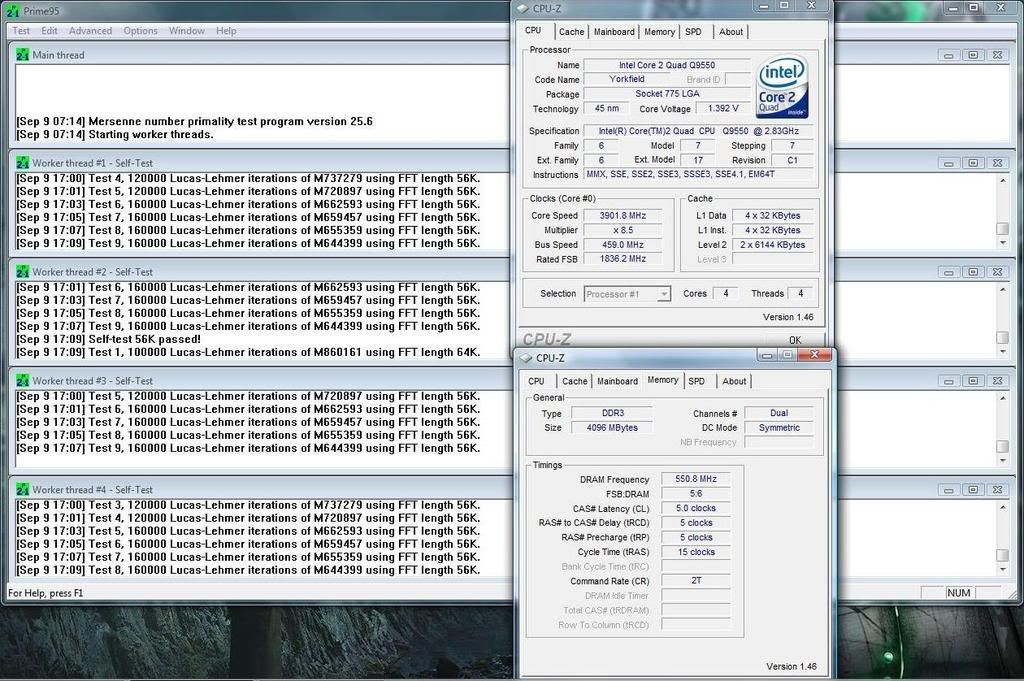Click Worker thread #1 window icon
The image size is (1024, 681).
pyautogui.click(x=23, y=163)
